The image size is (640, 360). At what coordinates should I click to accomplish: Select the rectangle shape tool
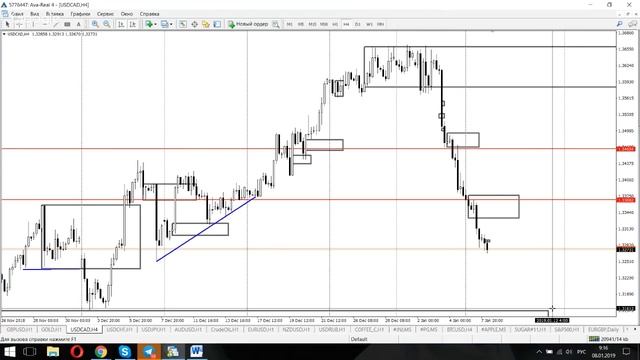[x=67, y=24]
